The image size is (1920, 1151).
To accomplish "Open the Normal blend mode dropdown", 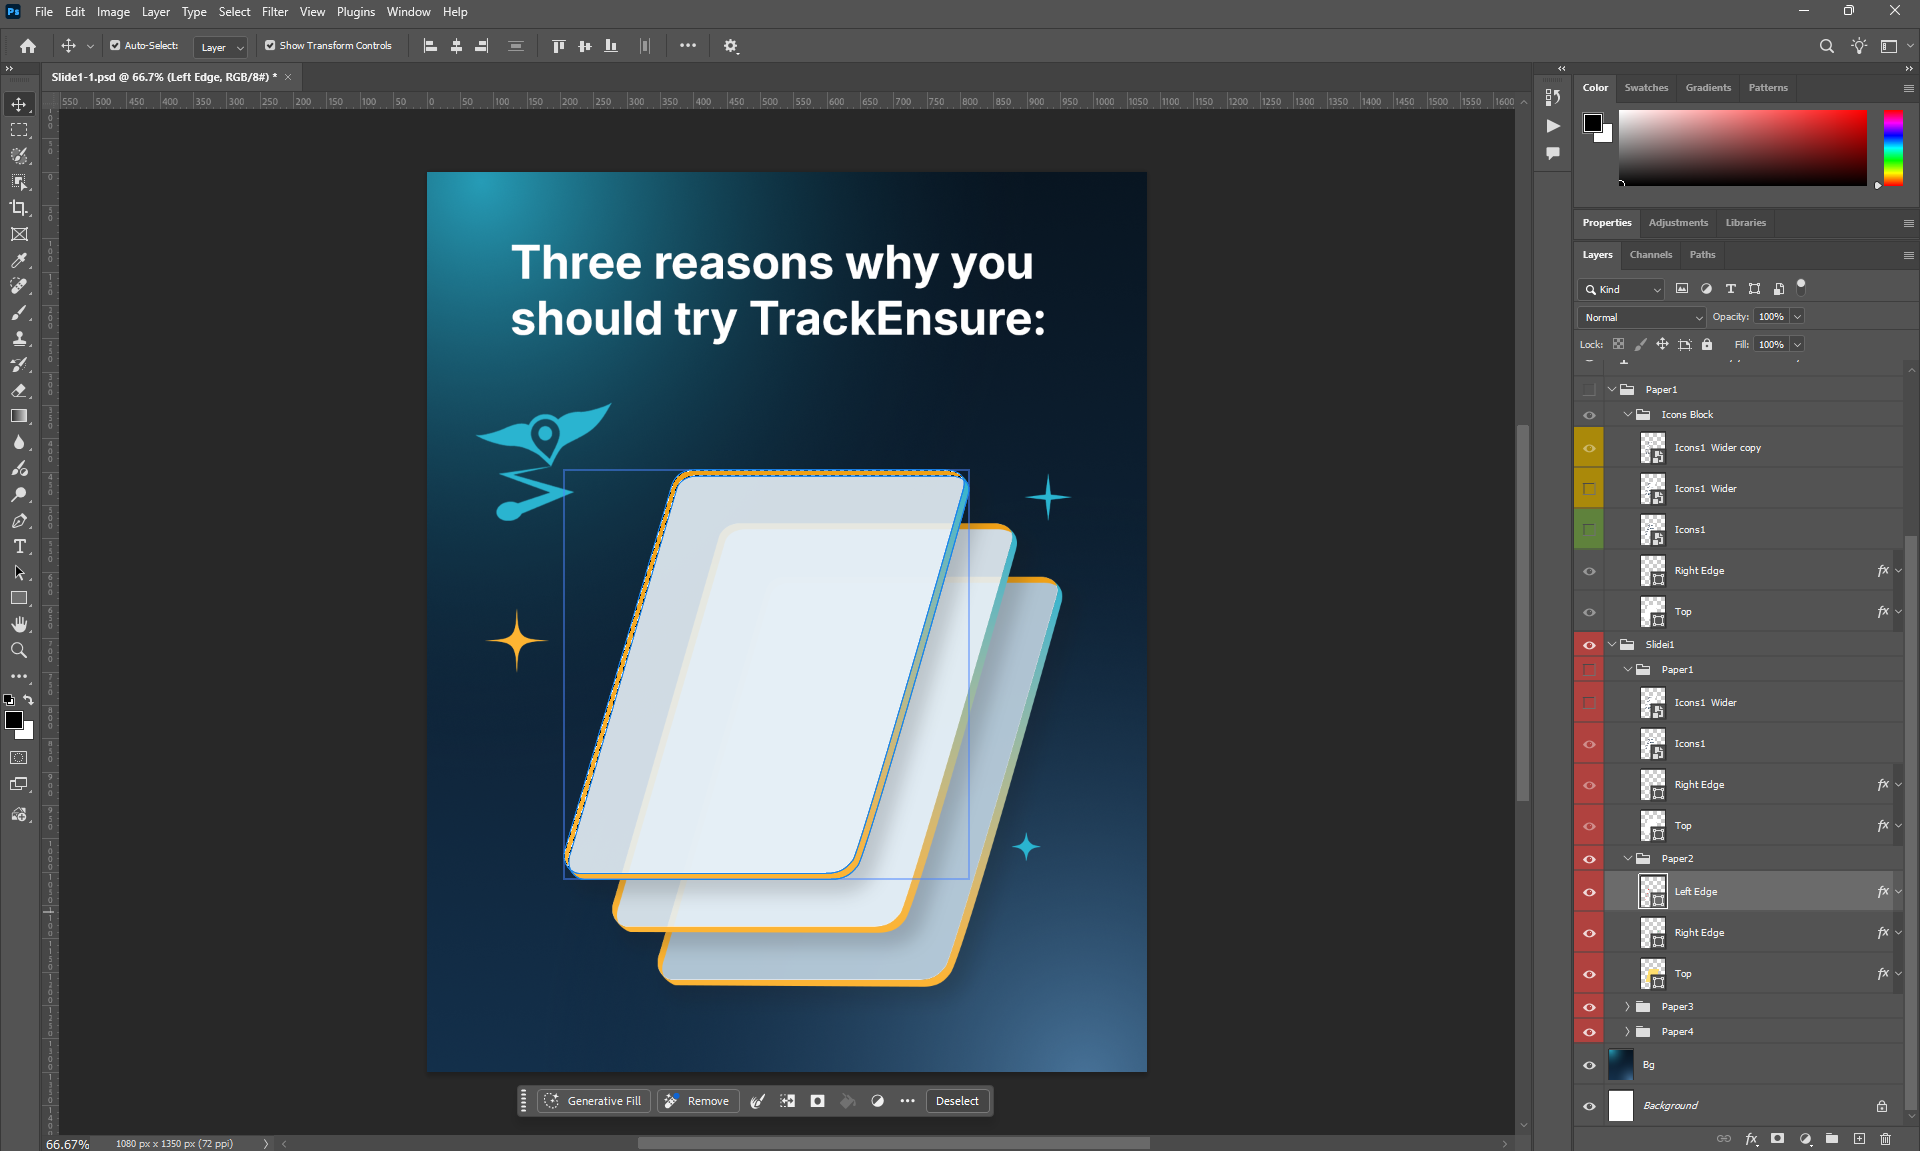I will 1642,317.
